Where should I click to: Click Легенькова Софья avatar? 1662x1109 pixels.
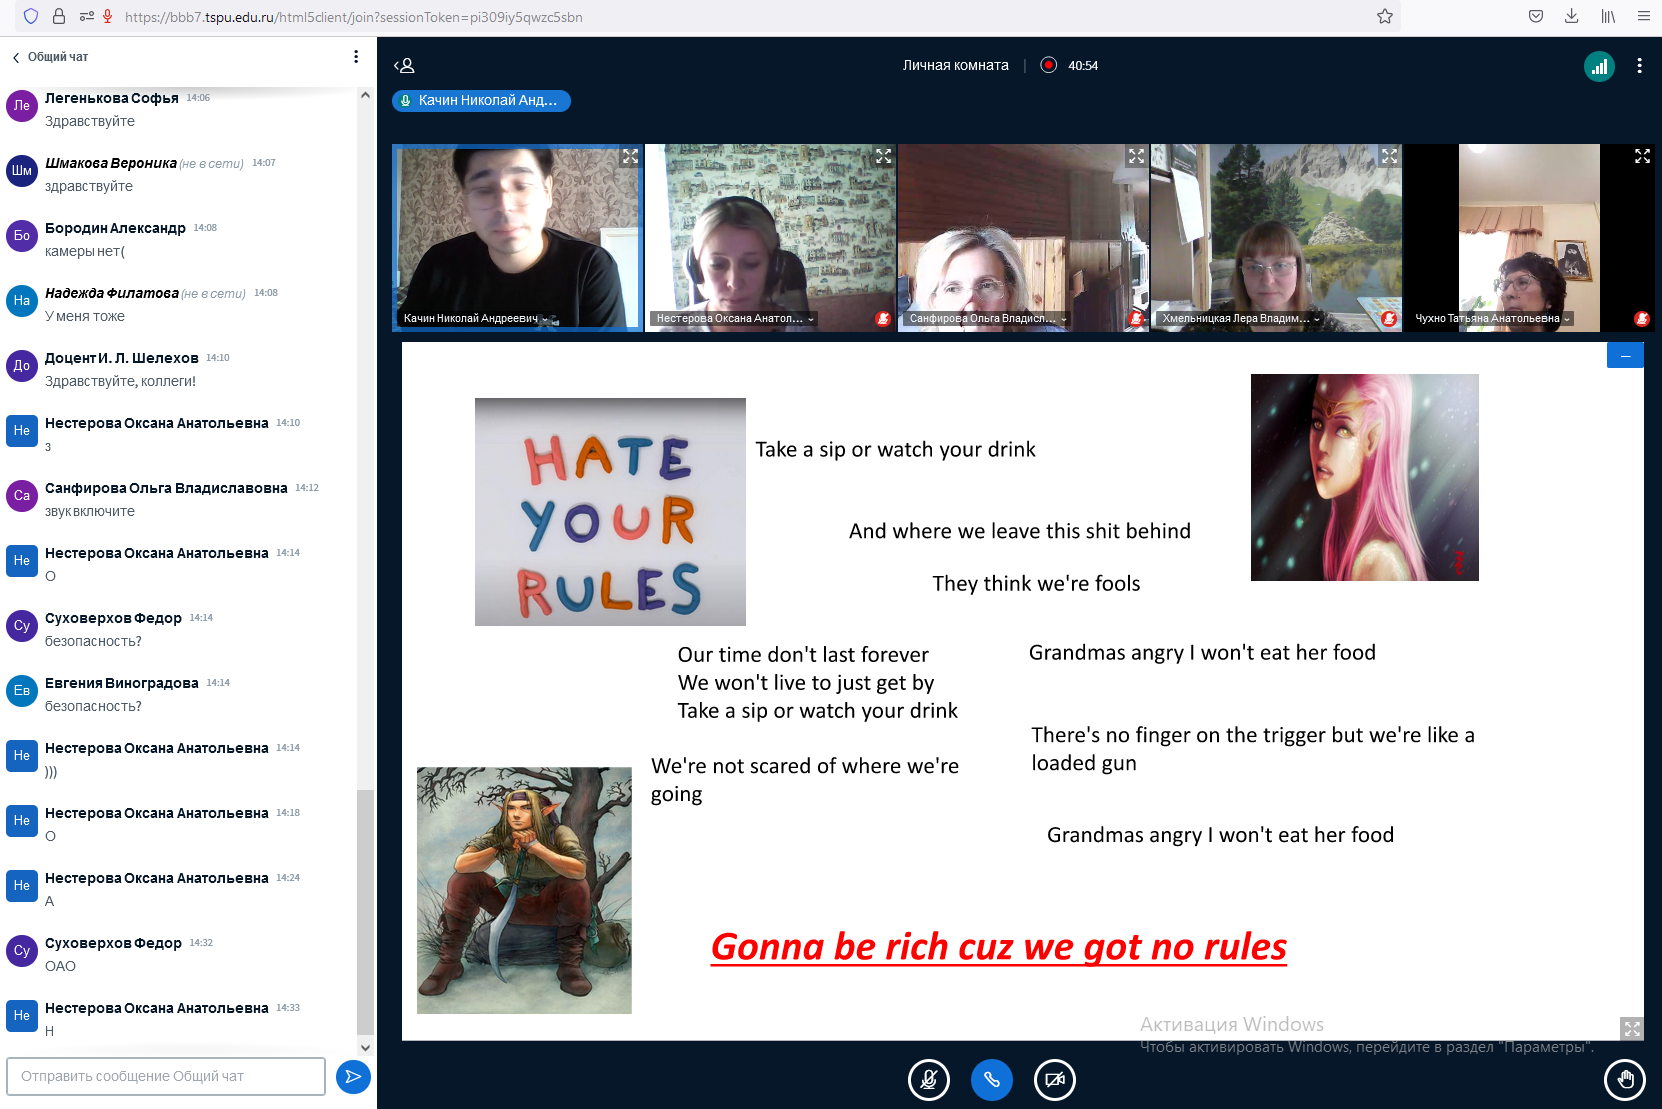tap(22, 105)
